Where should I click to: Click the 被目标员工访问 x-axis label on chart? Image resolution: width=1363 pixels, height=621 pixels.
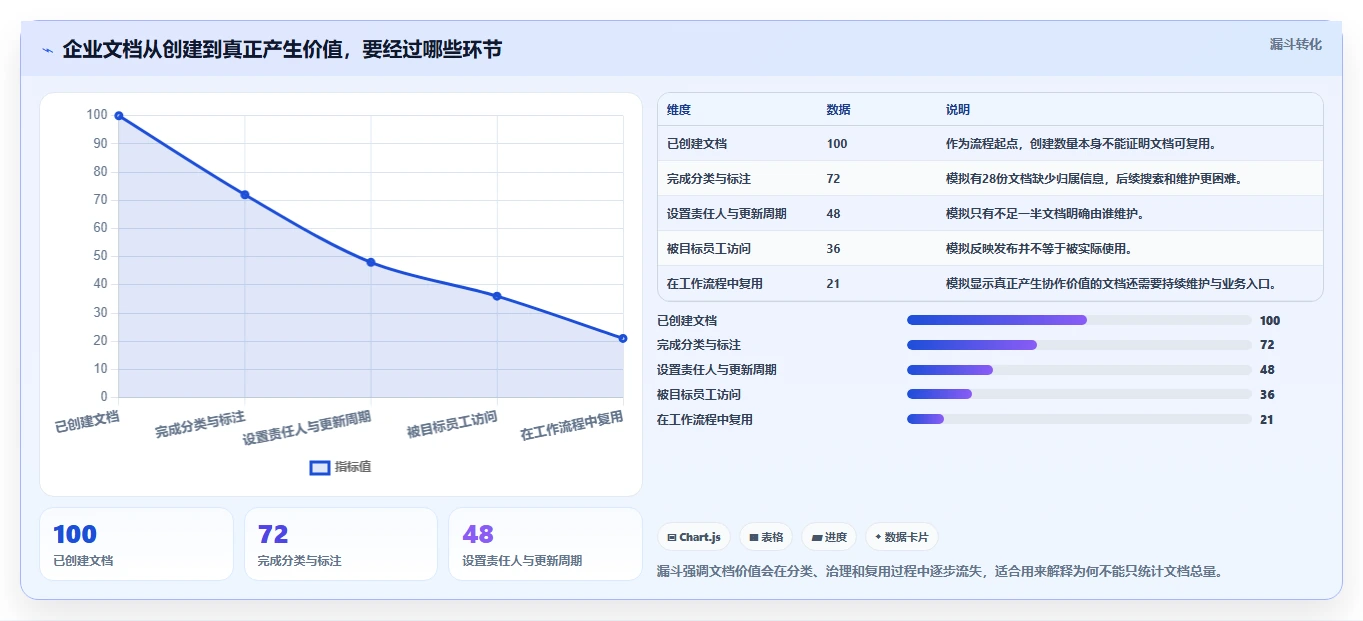[452, 424]
